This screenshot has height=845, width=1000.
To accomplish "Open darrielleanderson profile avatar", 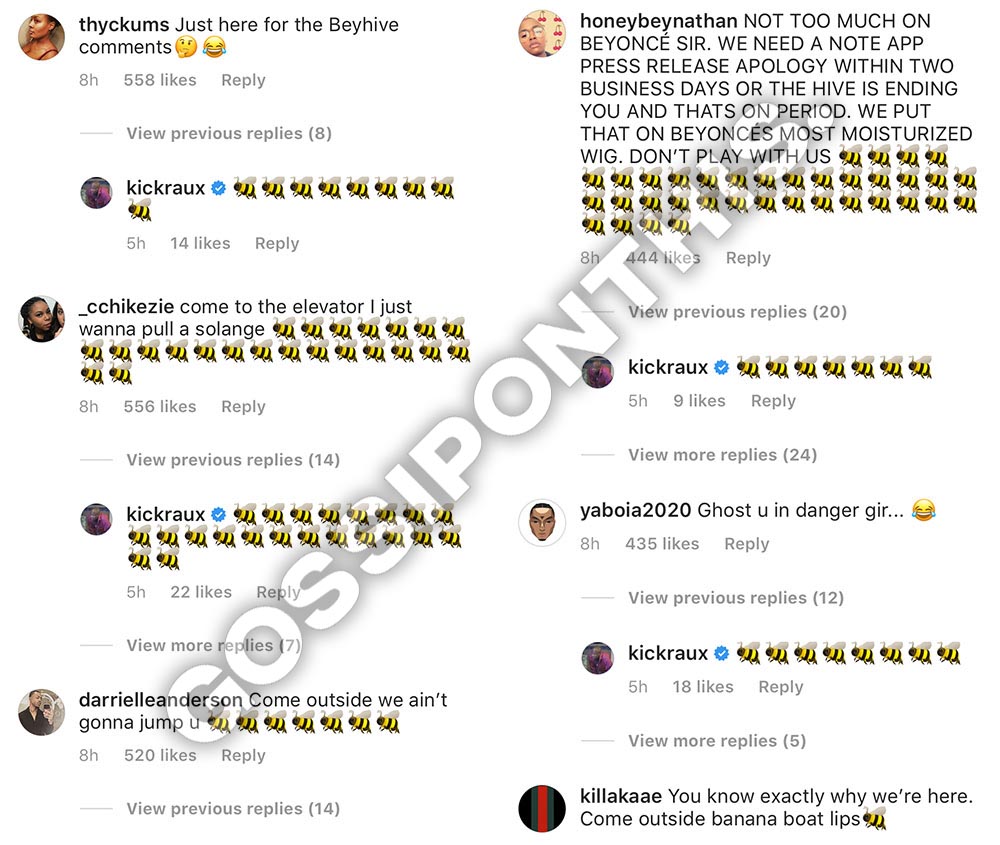I will pos(41,712).
